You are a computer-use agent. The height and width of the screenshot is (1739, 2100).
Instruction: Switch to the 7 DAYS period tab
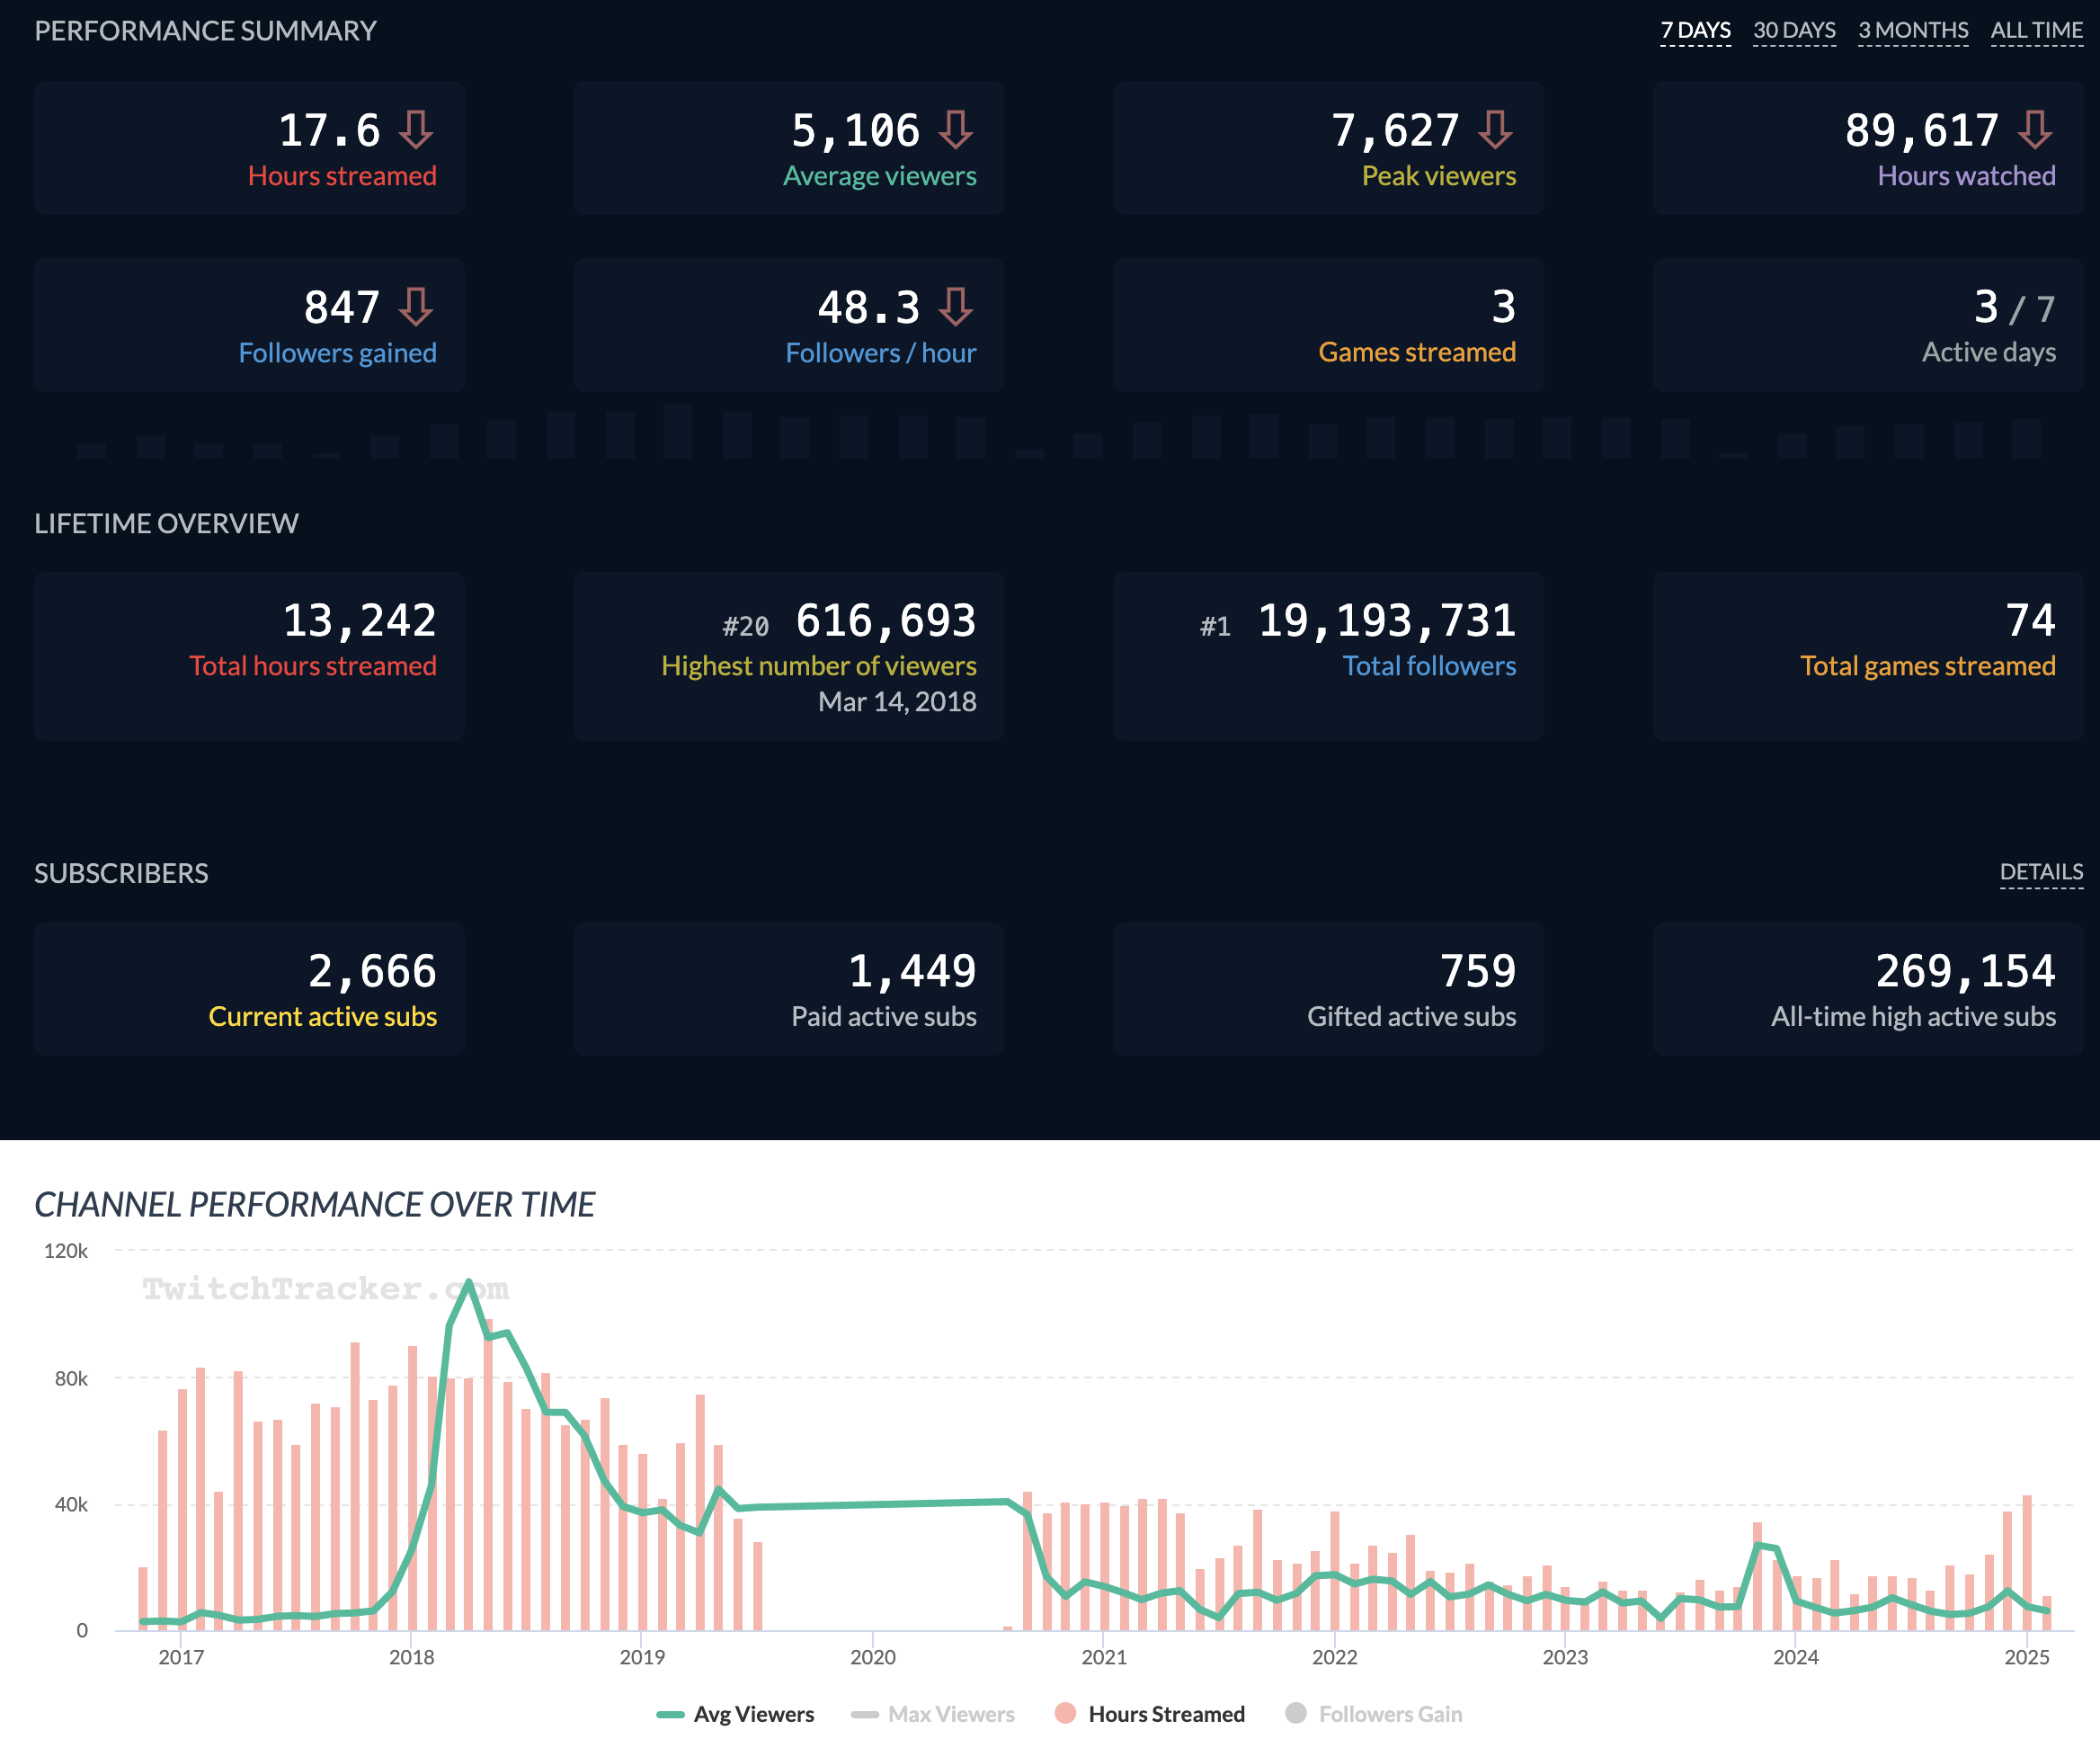tap(1695, 31)
